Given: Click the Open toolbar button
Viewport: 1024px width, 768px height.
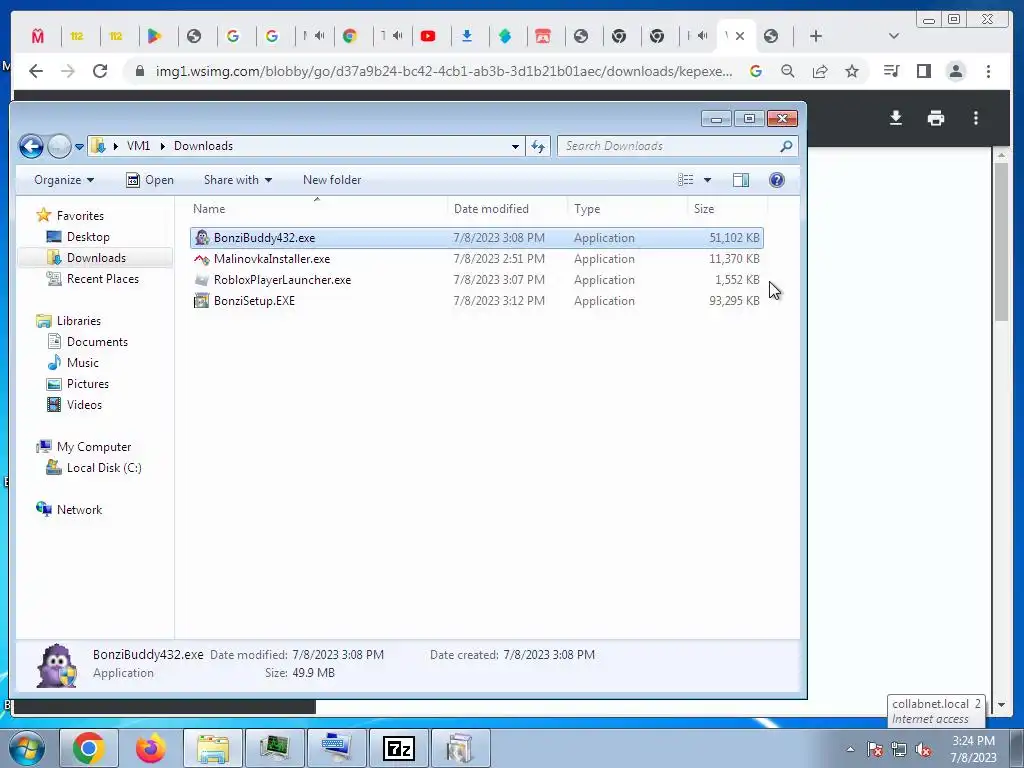Looking at the screenshot, I should (x=150, y=180).
